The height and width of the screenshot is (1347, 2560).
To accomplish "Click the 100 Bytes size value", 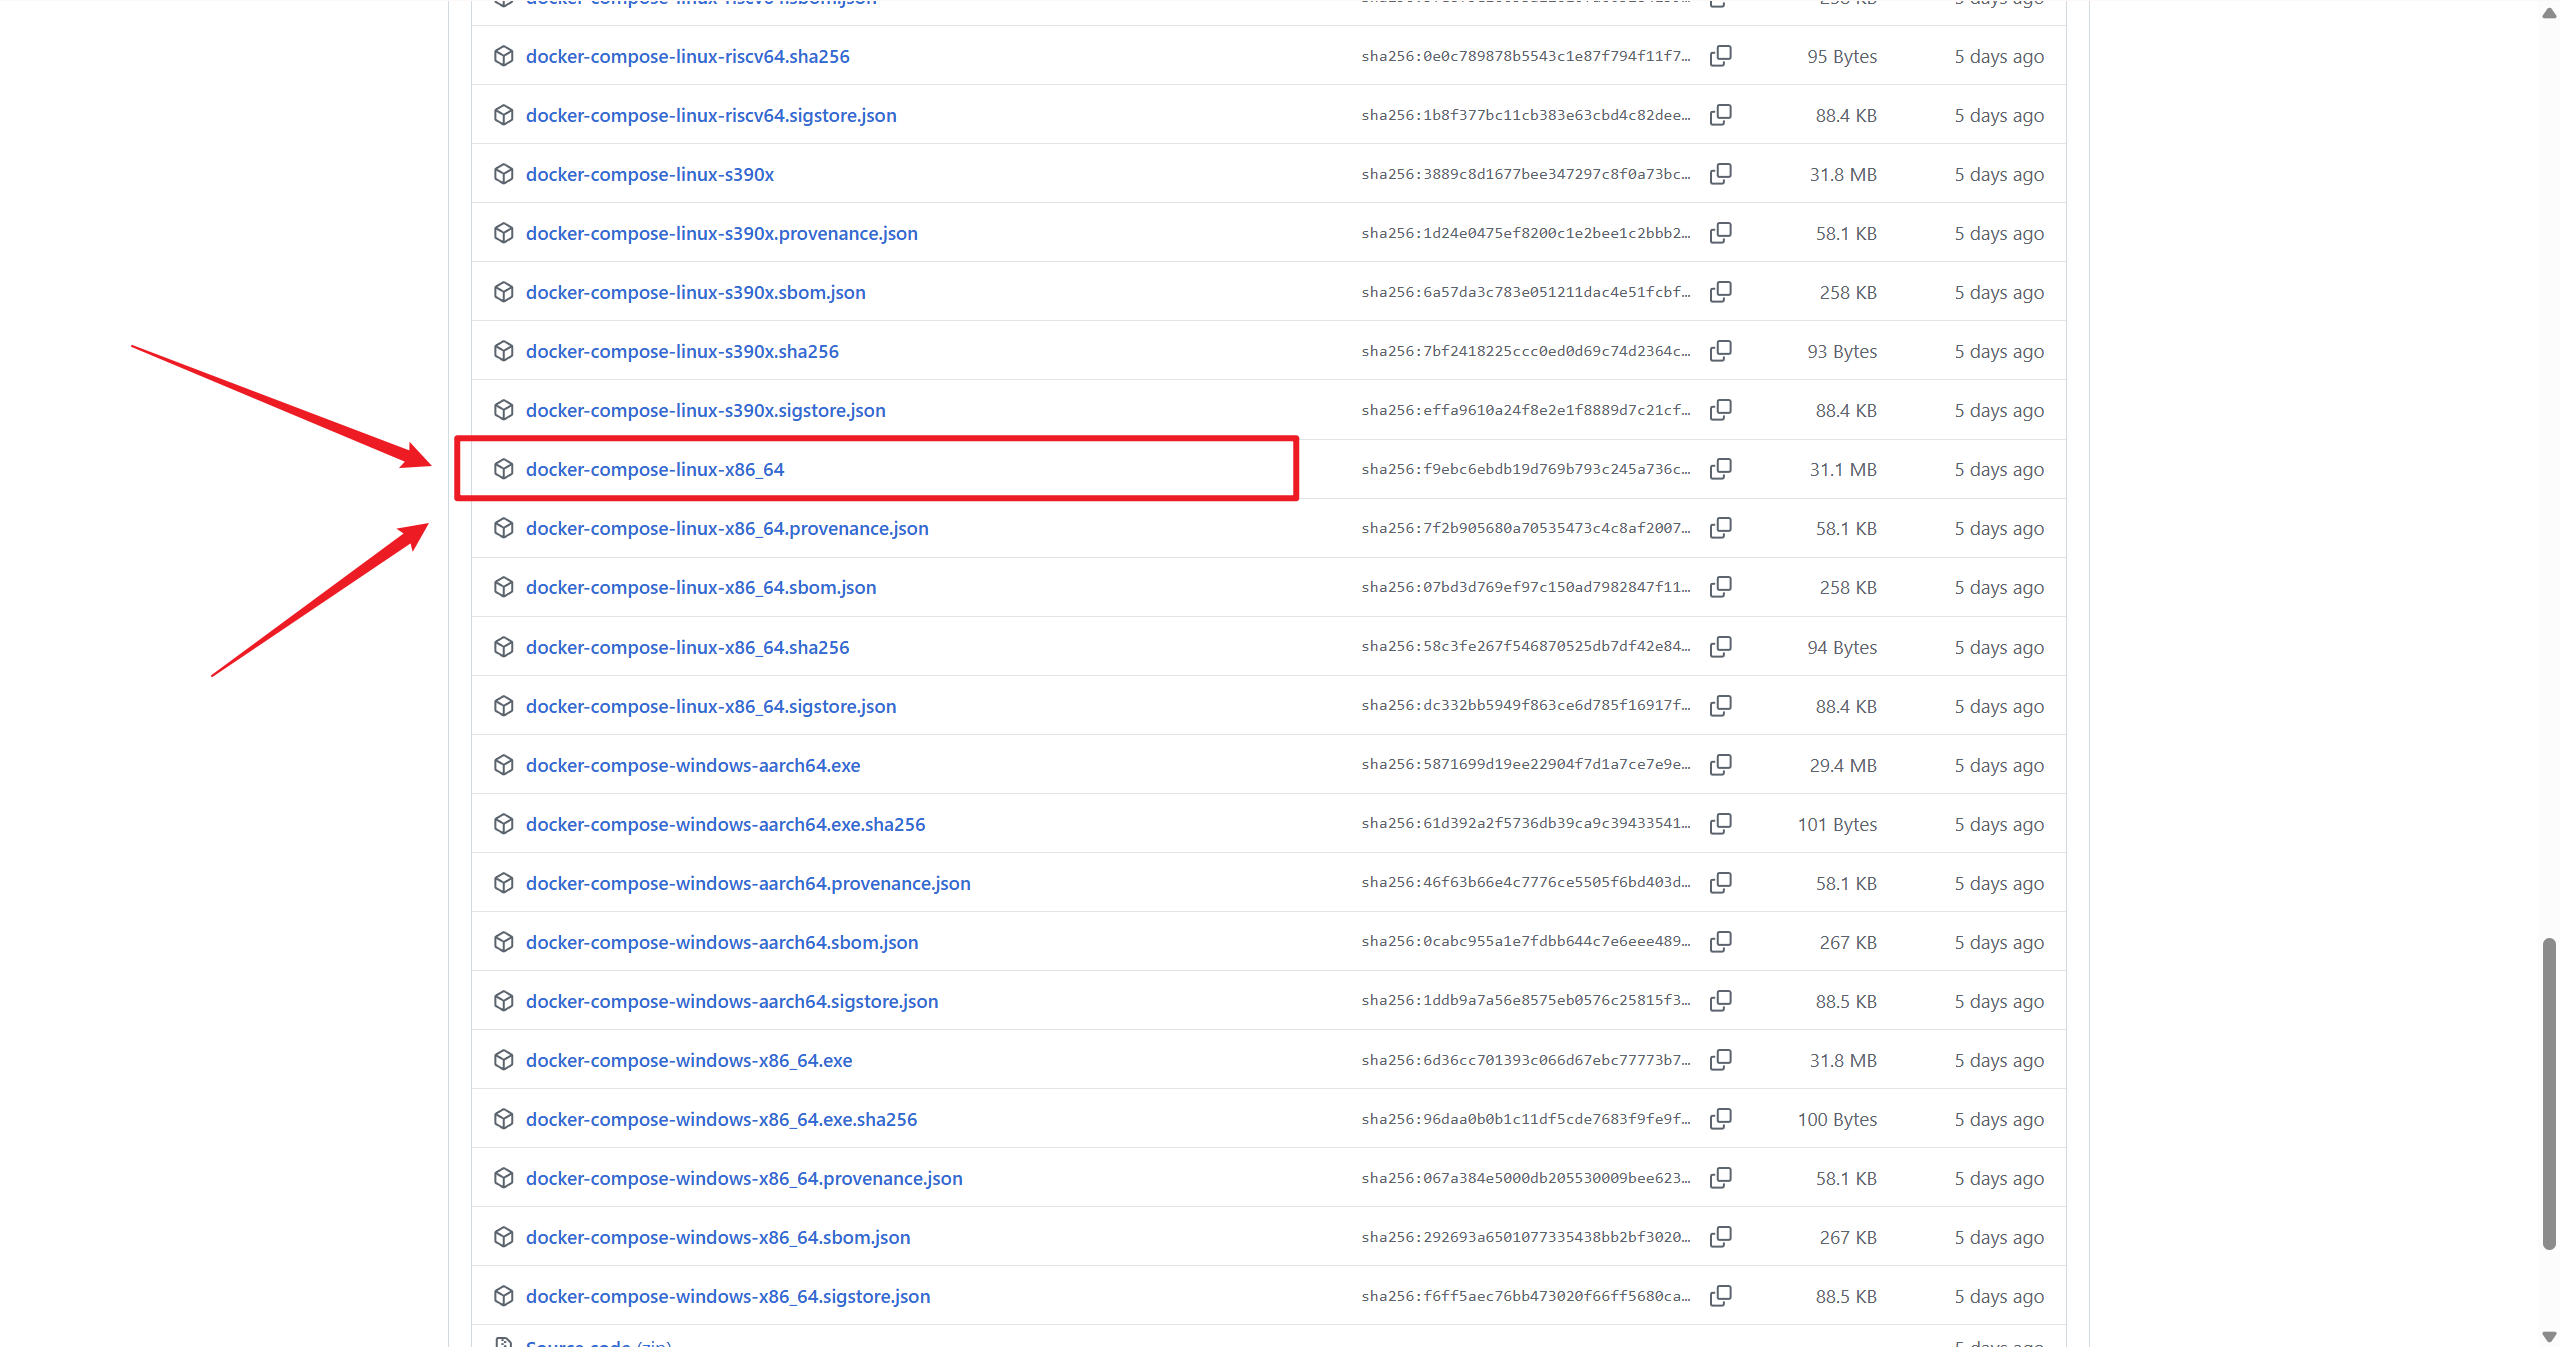I will (1837, 1119).
